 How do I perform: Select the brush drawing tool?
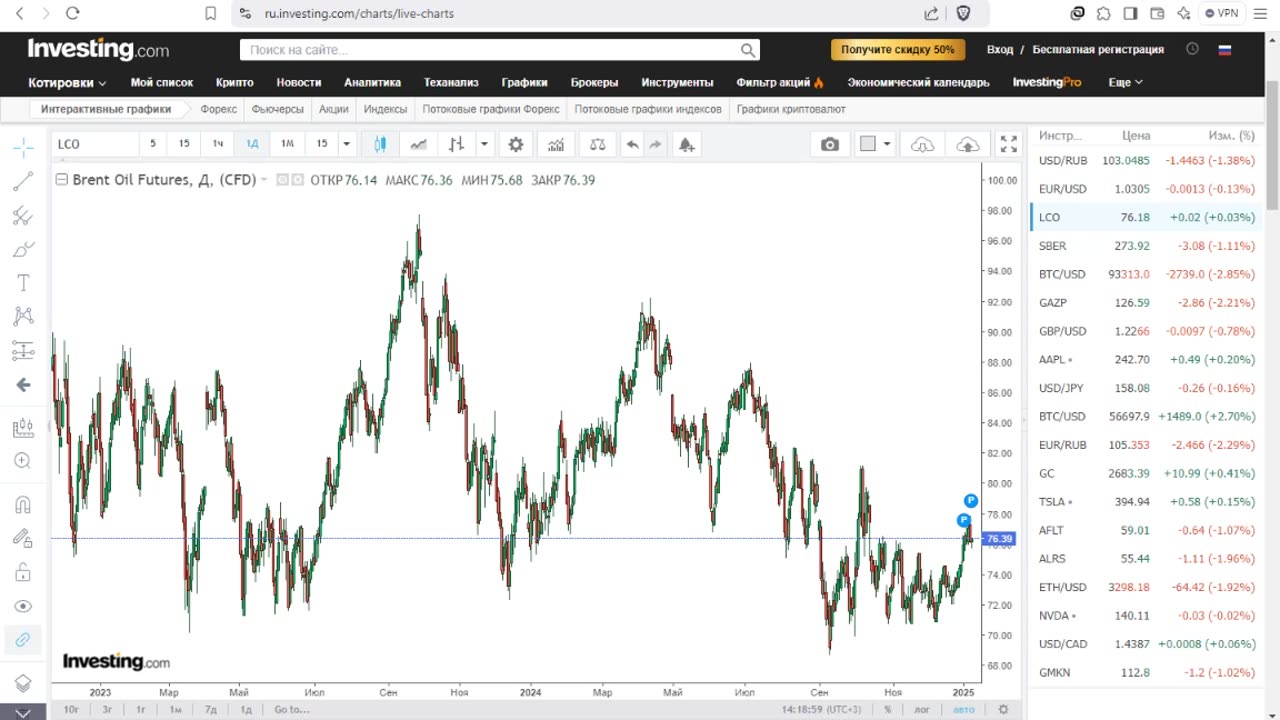[x=23, y=249]
